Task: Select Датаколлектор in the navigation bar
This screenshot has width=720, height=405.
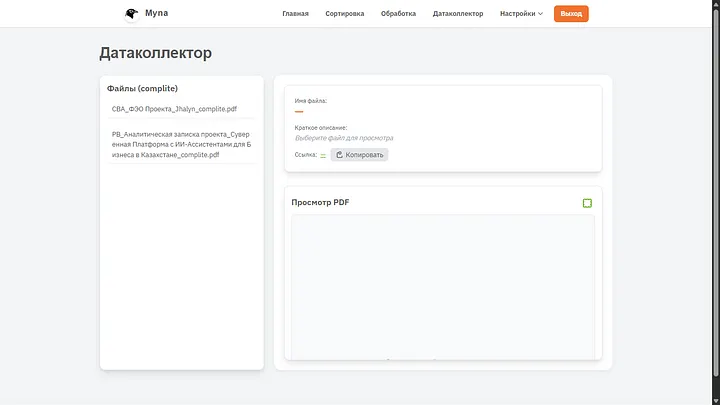Action: (x=457, y=14)
